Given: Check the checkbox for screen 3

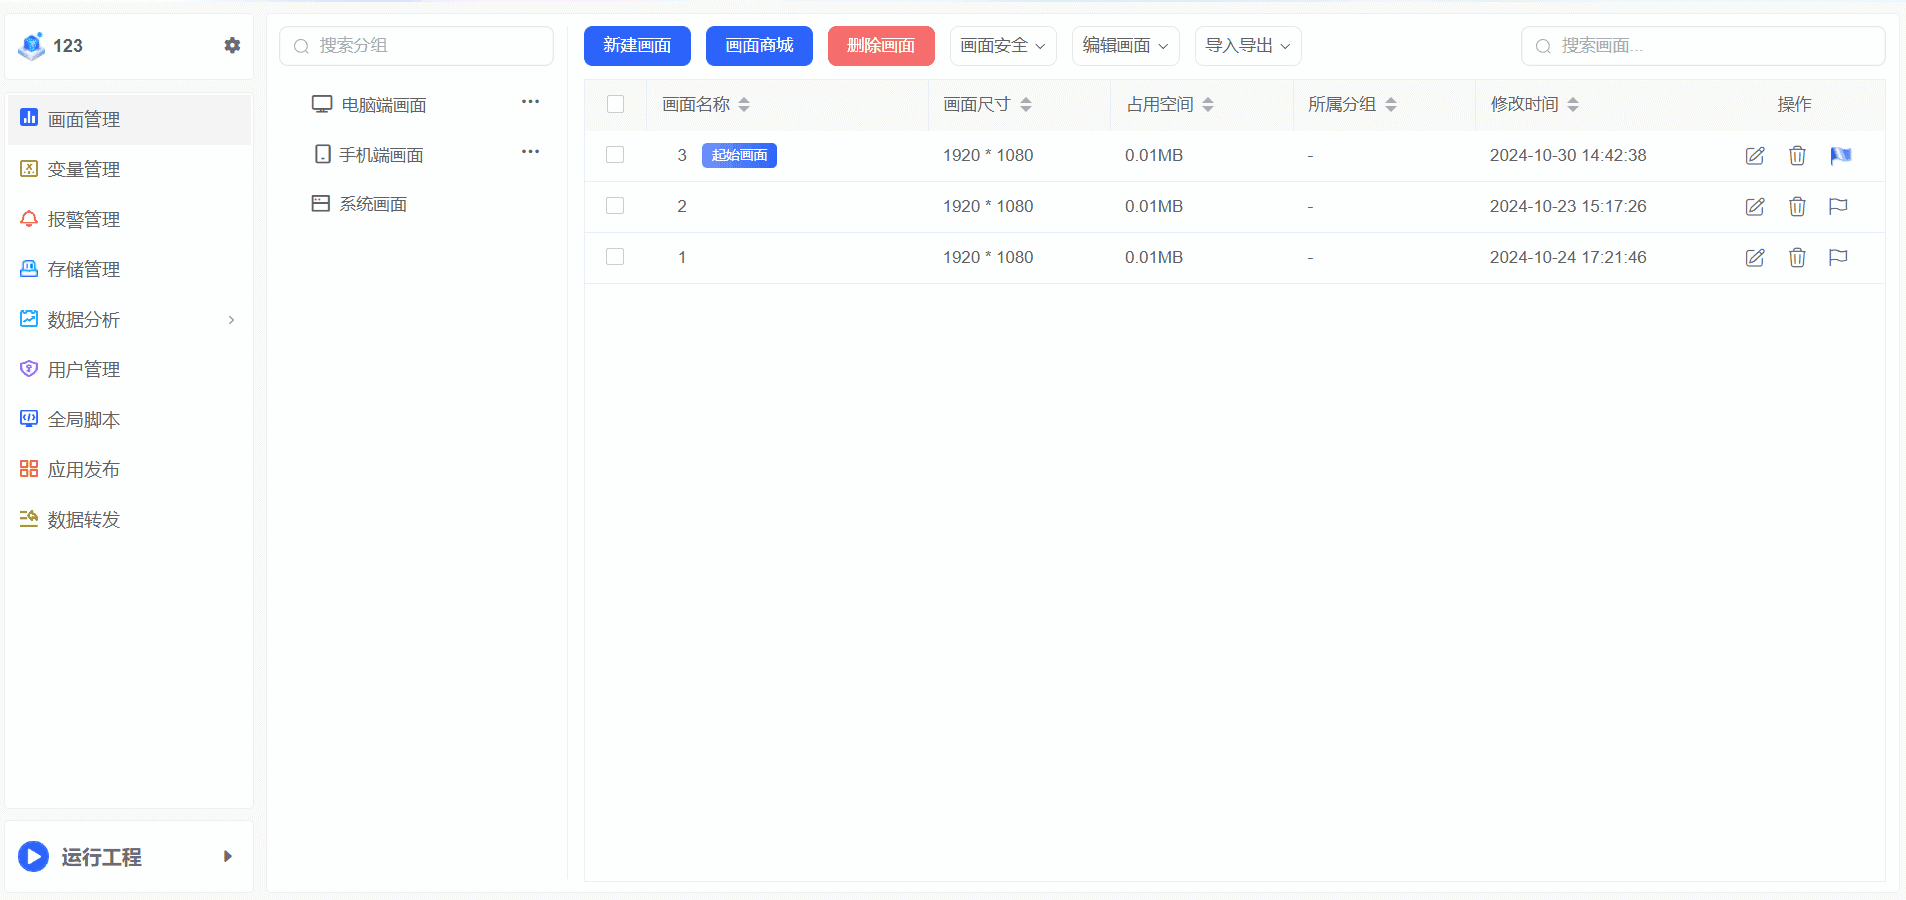Looking at the screenshot, I should click(616, 155).
